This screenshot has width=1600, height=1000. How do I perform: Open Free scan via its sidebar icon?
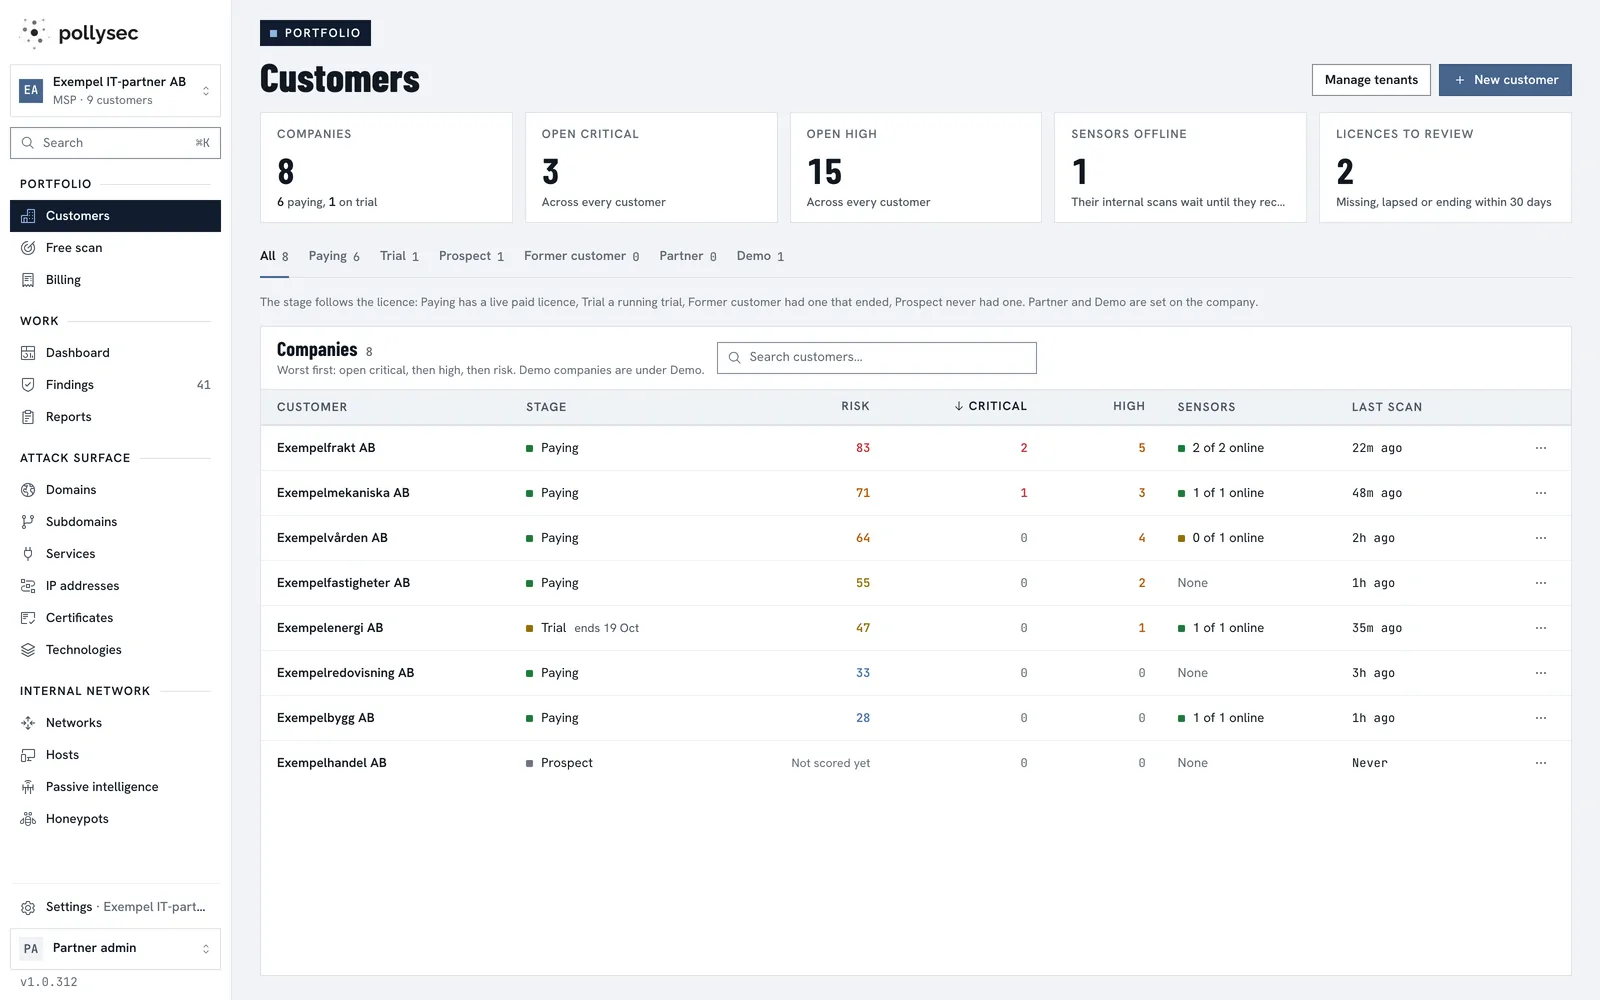tap(28, 248)
